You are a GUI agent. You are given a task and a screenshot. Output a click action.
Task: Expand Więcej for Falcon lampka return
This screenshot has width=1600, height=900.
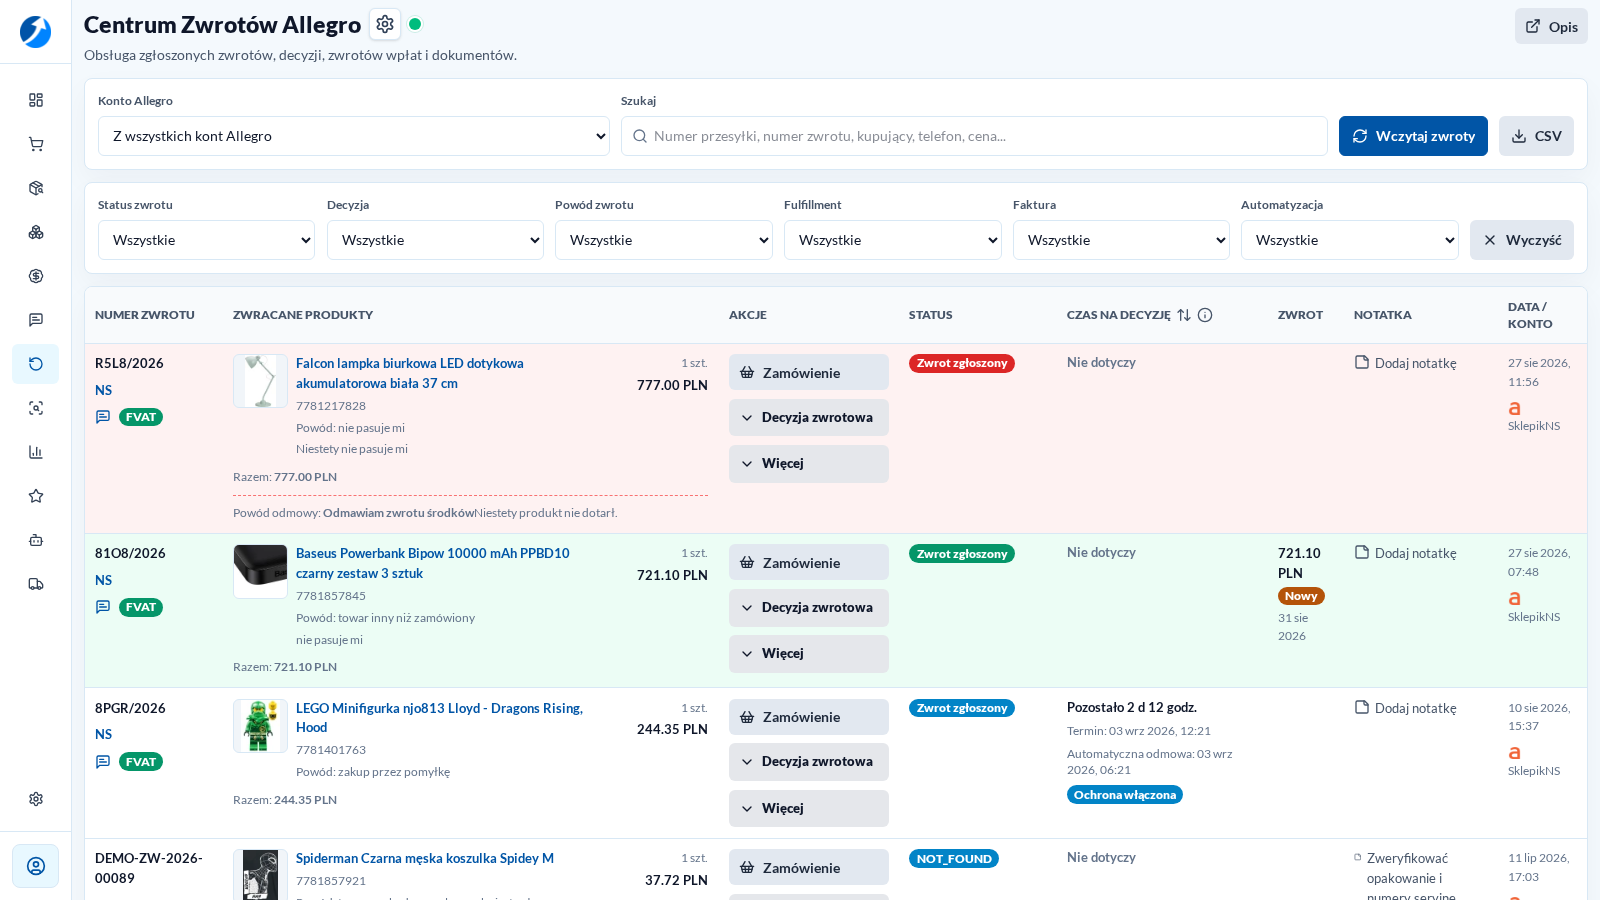coord(809,464)
